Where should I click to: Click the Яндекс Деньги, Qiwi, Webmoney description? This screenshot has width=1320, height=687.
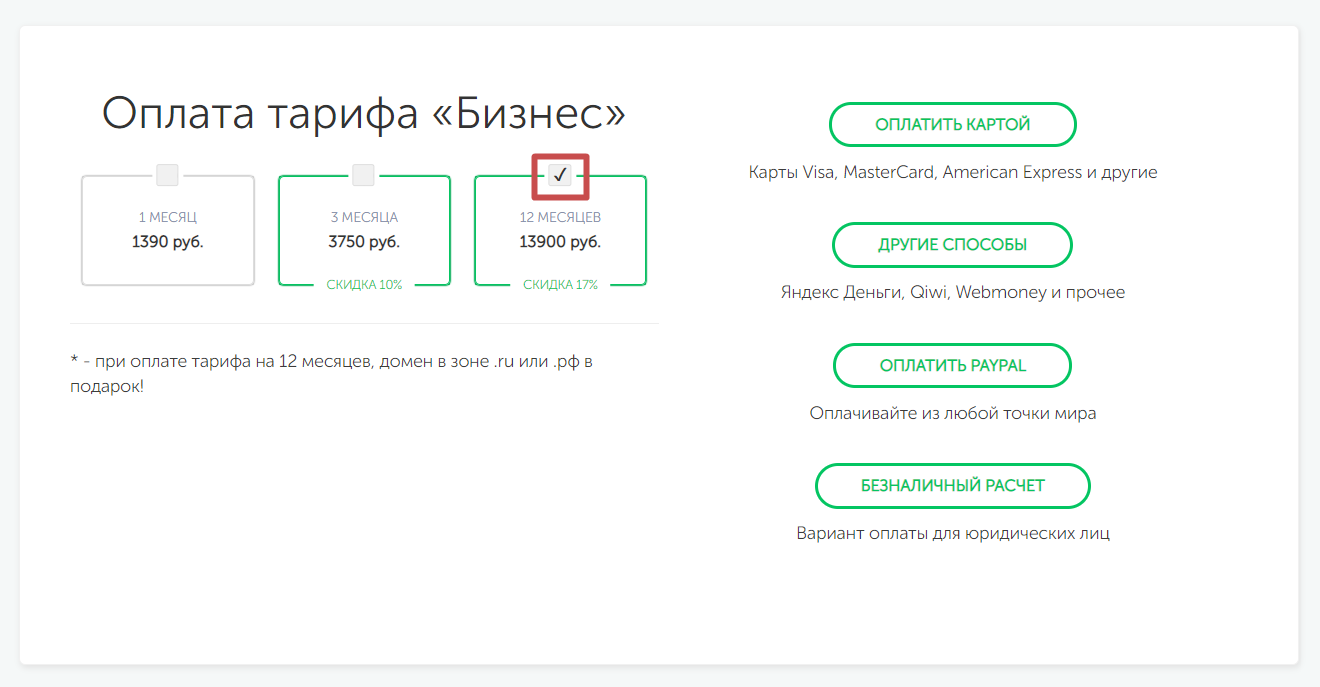(x=952, y=293)
